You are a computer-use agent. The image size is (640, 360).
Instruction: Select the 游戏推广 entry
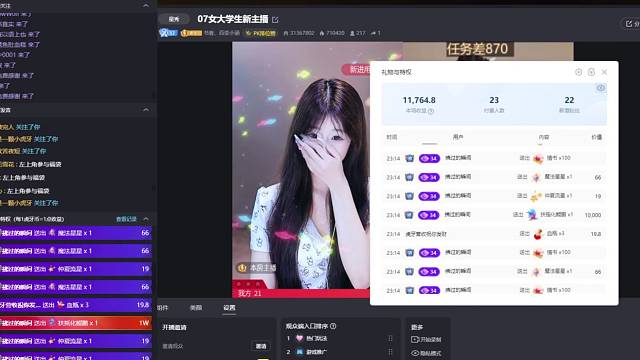(317, 352)
